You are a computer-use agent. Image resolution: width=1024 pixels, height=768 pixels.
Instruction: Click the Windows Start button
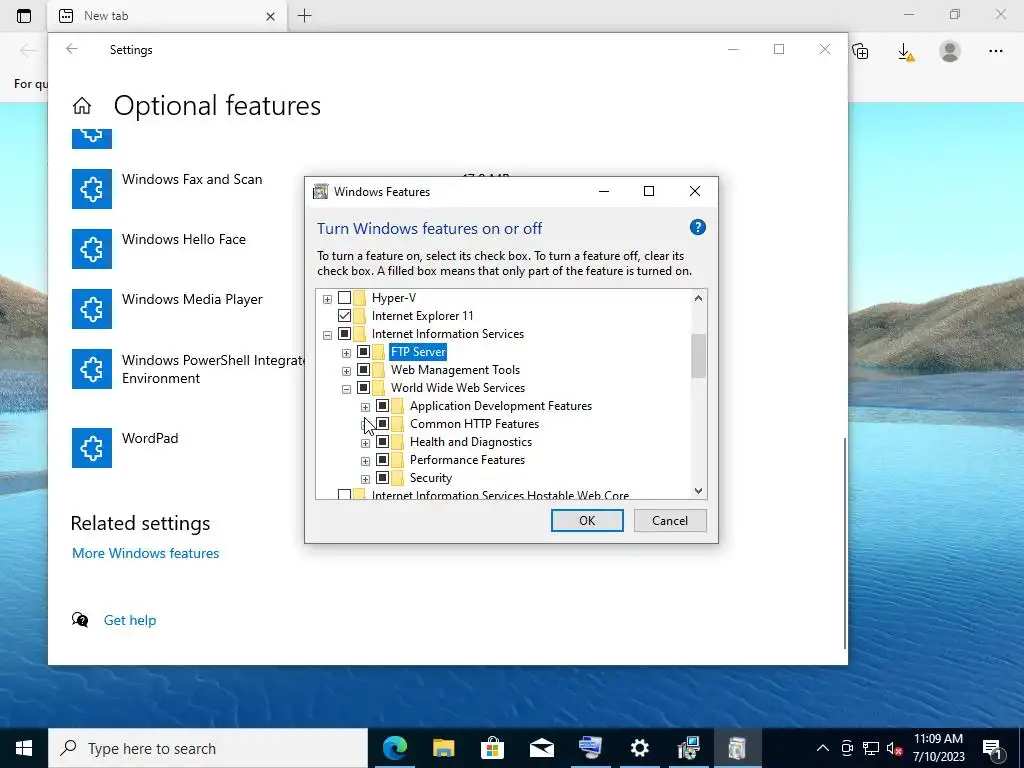point(24,748)
